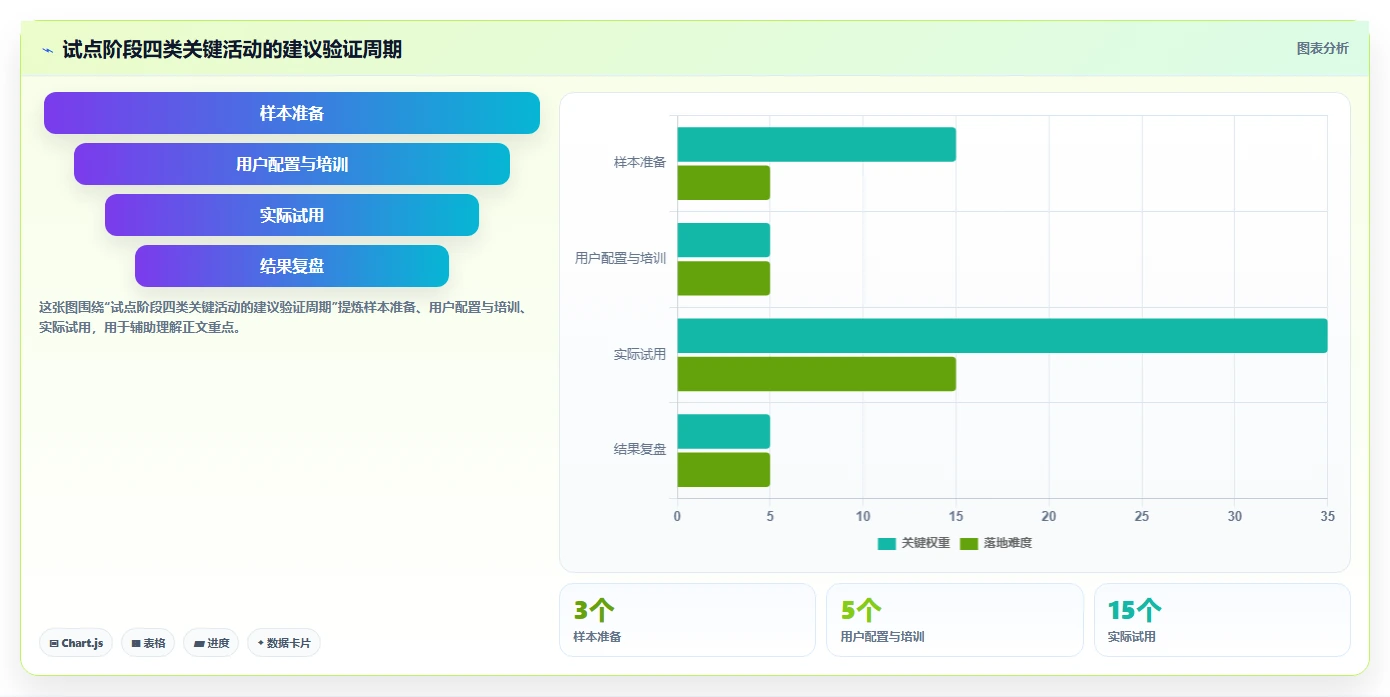Open the 5个 用户配置与培训 data card
The width and height of the screenshot is (1390, 697).
tap(955, 620)
